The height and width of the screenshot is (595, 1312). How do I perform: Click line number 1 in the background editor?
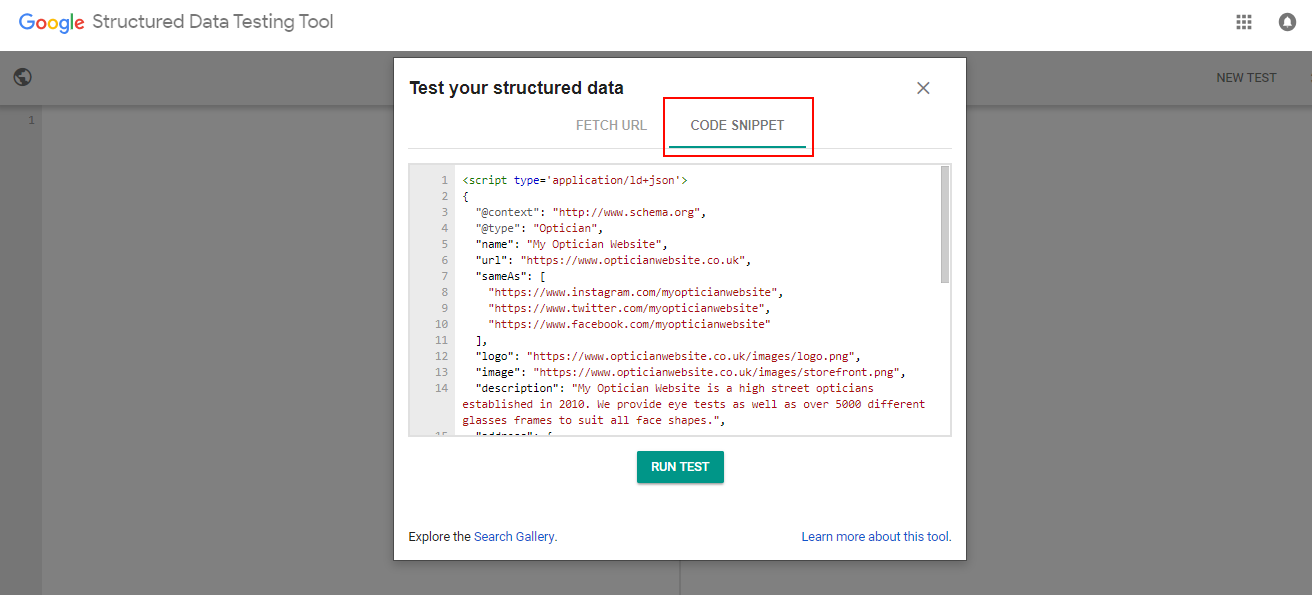click(x=31, y=118)
